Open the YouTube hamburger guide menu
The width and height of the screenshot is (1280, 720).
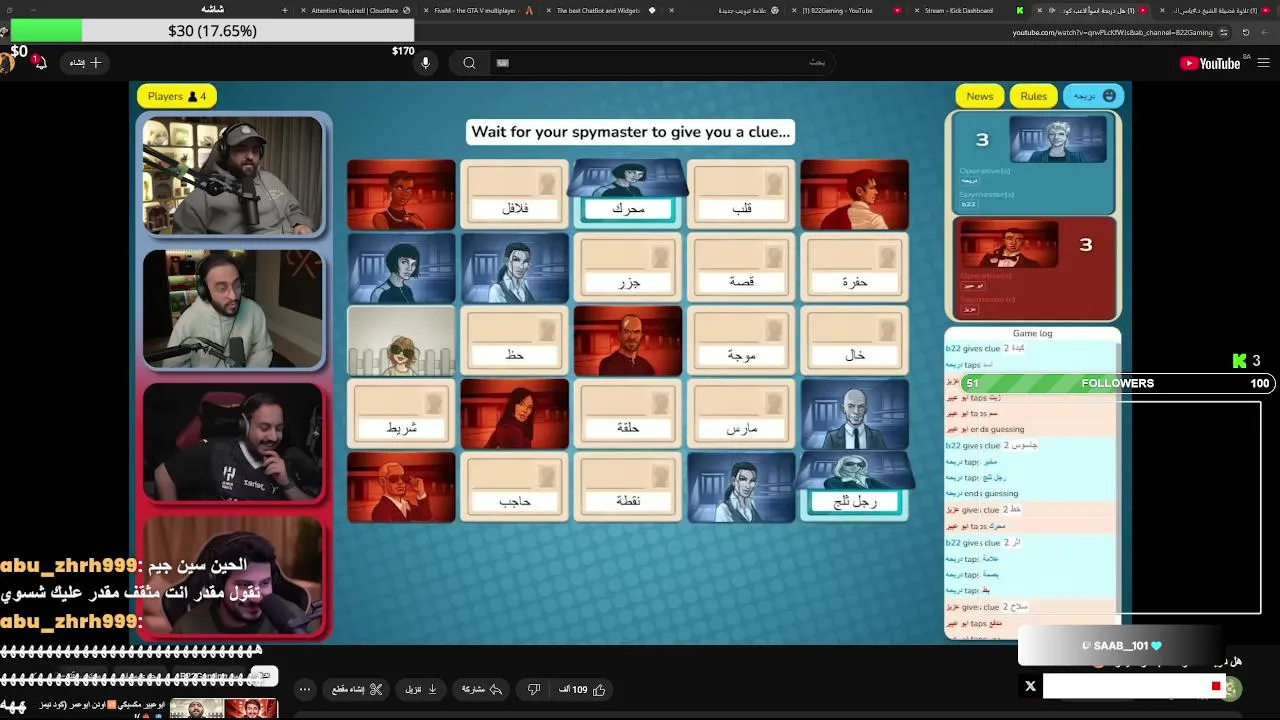pyautogui.click(x=1263, y=63)
